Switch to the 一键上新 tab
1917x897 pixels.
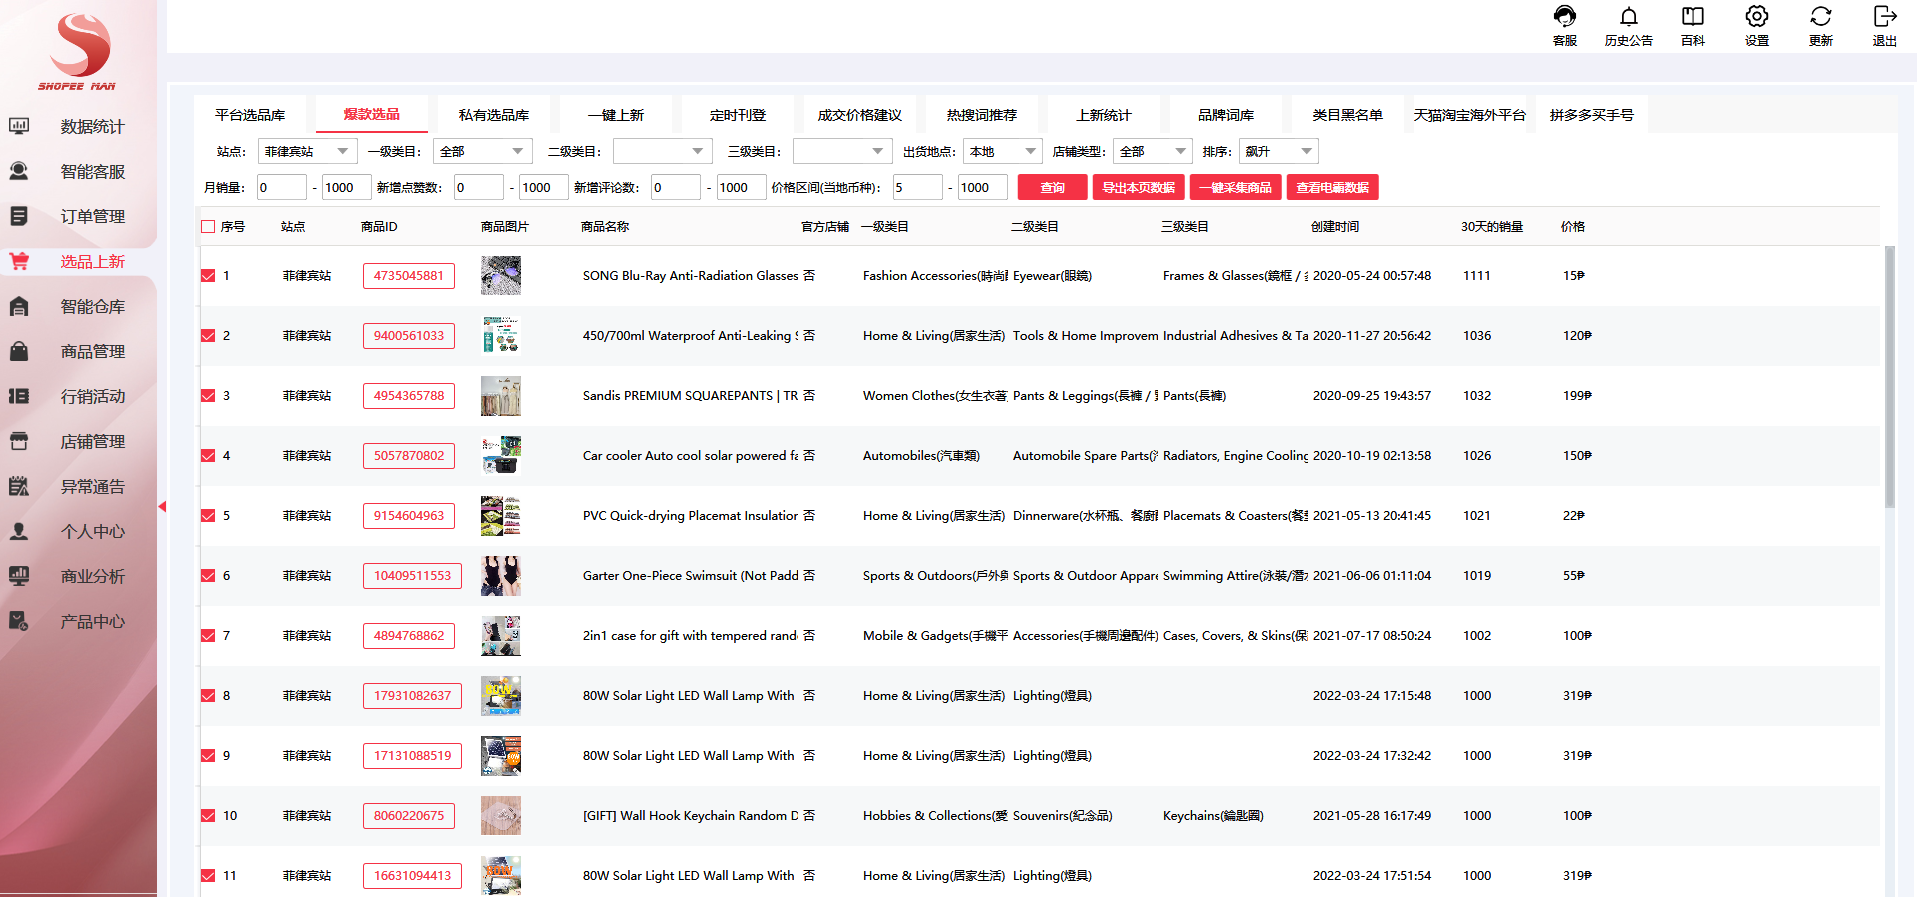(x=616, y=115)
